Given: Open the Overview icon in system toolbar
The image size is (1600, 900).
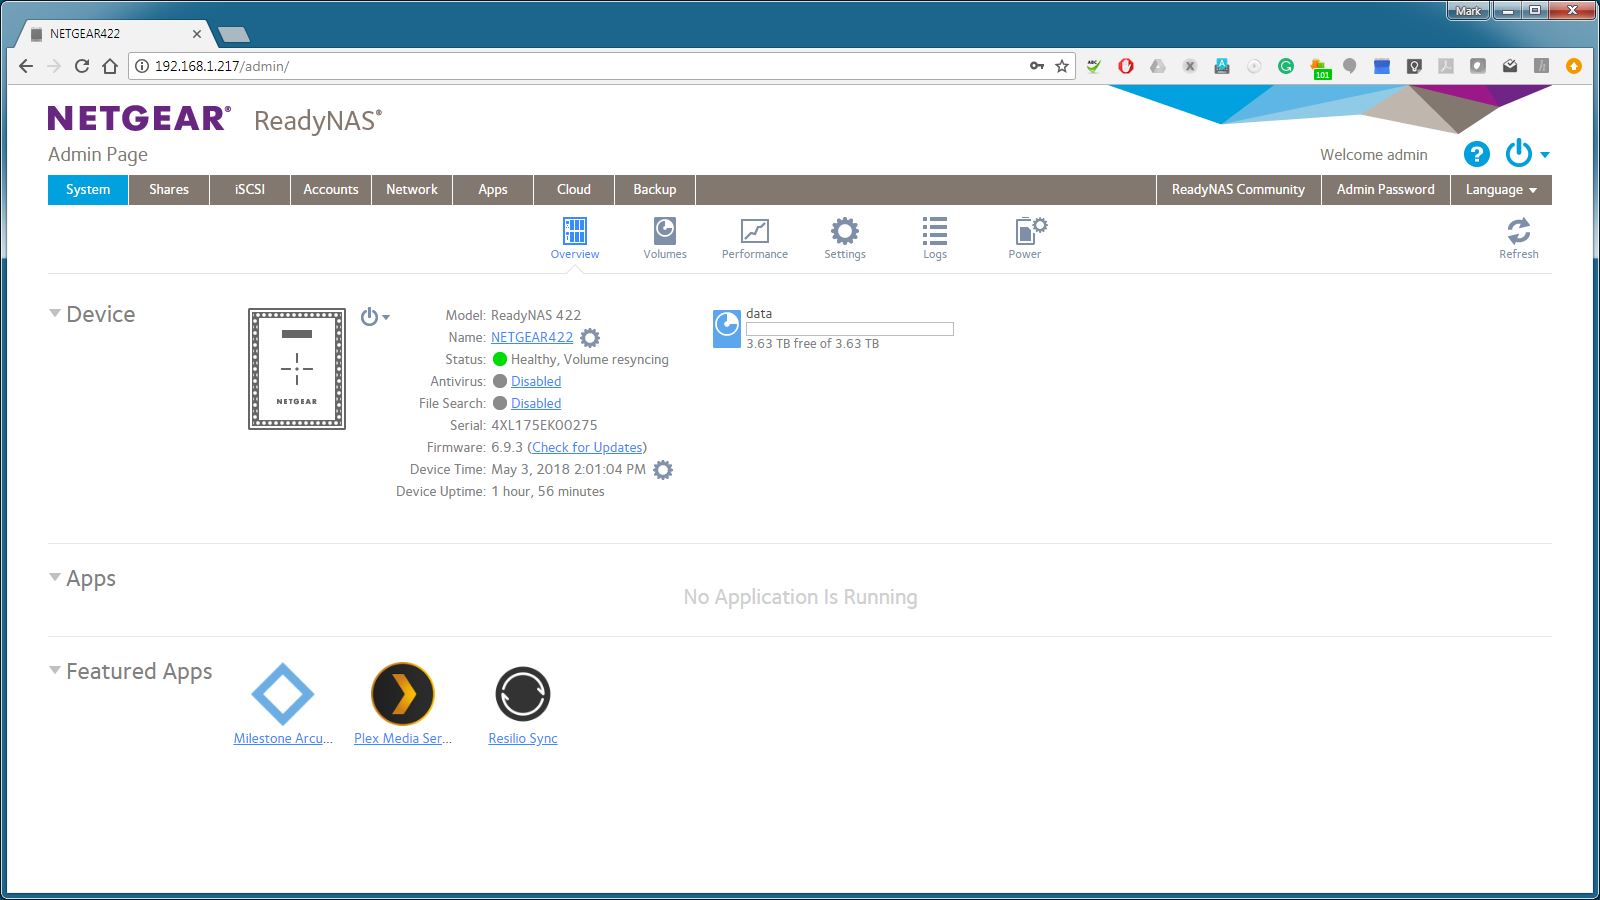Looking at the screenshot, I should pos(575,231).
